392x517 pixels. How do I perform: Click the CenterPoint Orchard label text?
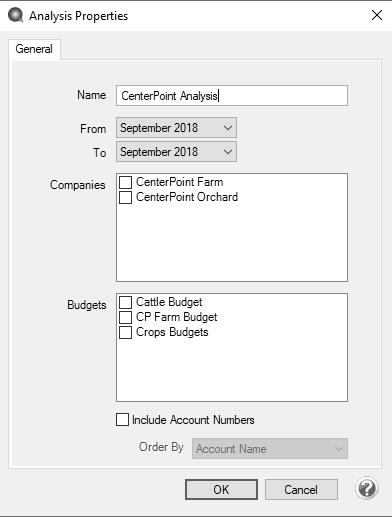click(187, 197)
